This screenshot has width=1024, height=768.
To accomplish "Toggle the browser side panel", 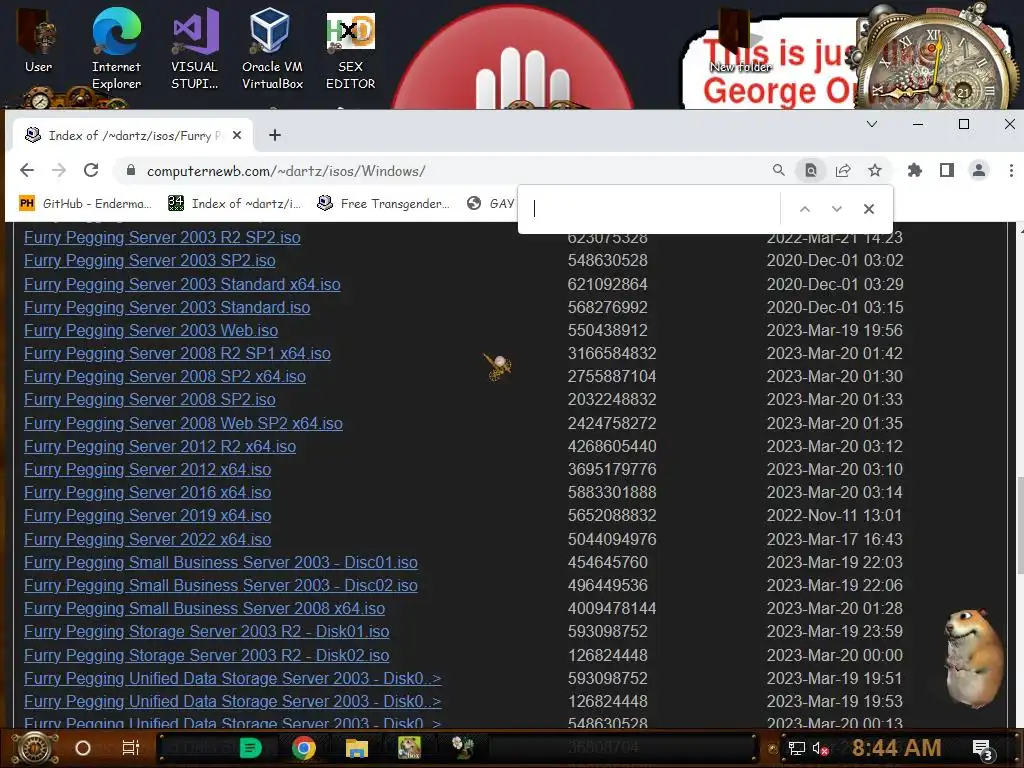I will click(x=946, y=170).
